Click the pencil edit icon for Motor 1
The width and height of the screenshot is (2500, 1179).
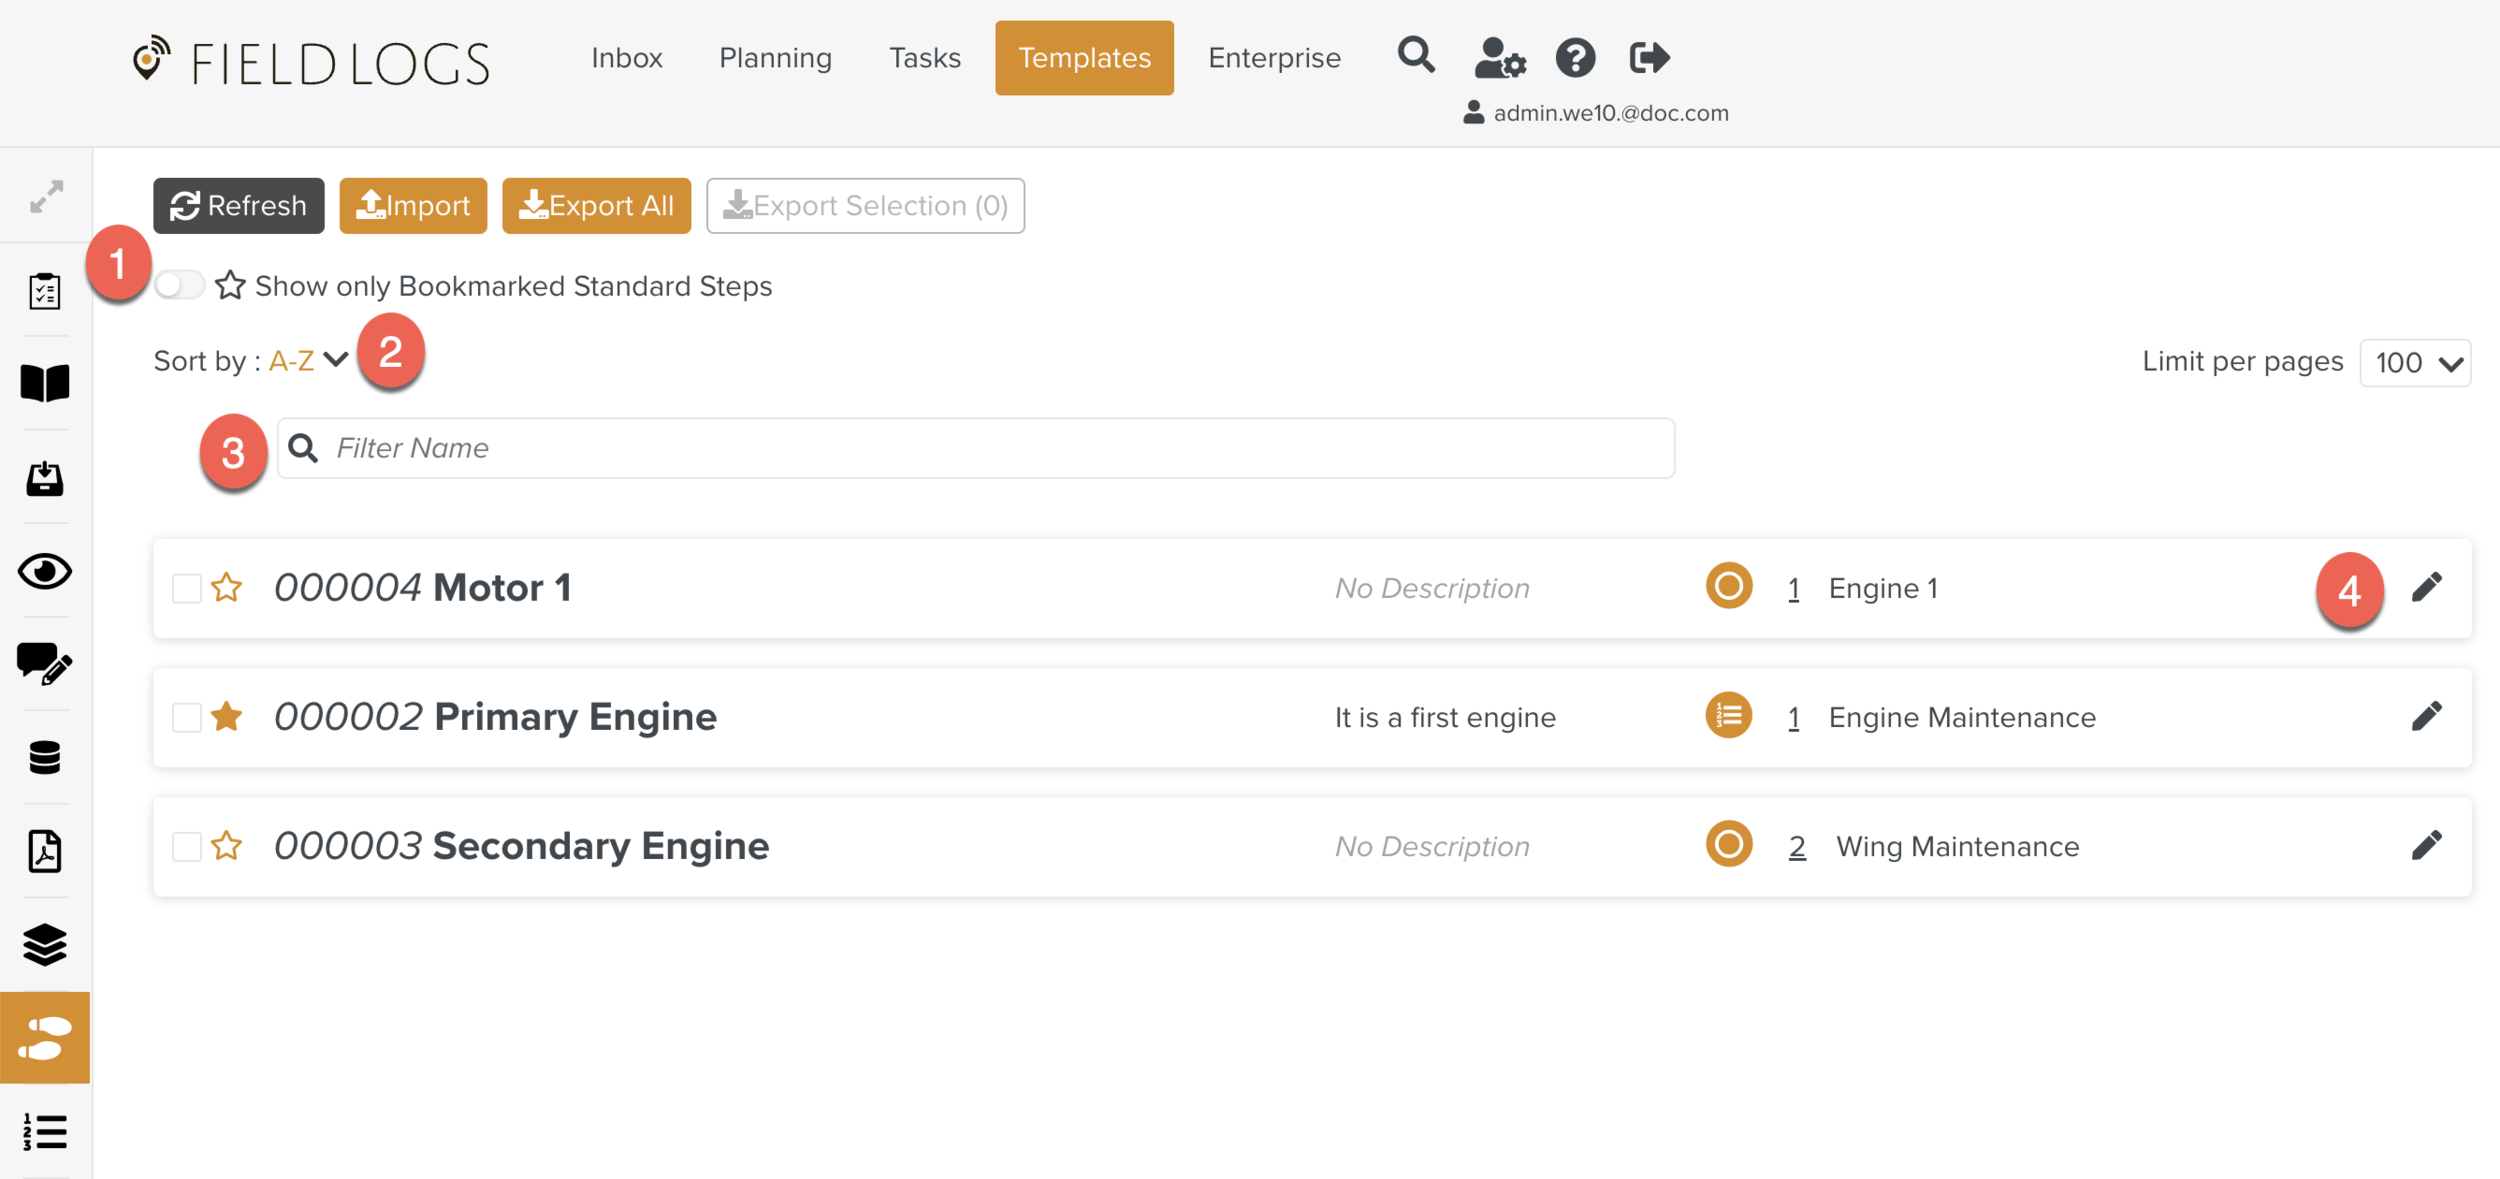click(2426, 588)
